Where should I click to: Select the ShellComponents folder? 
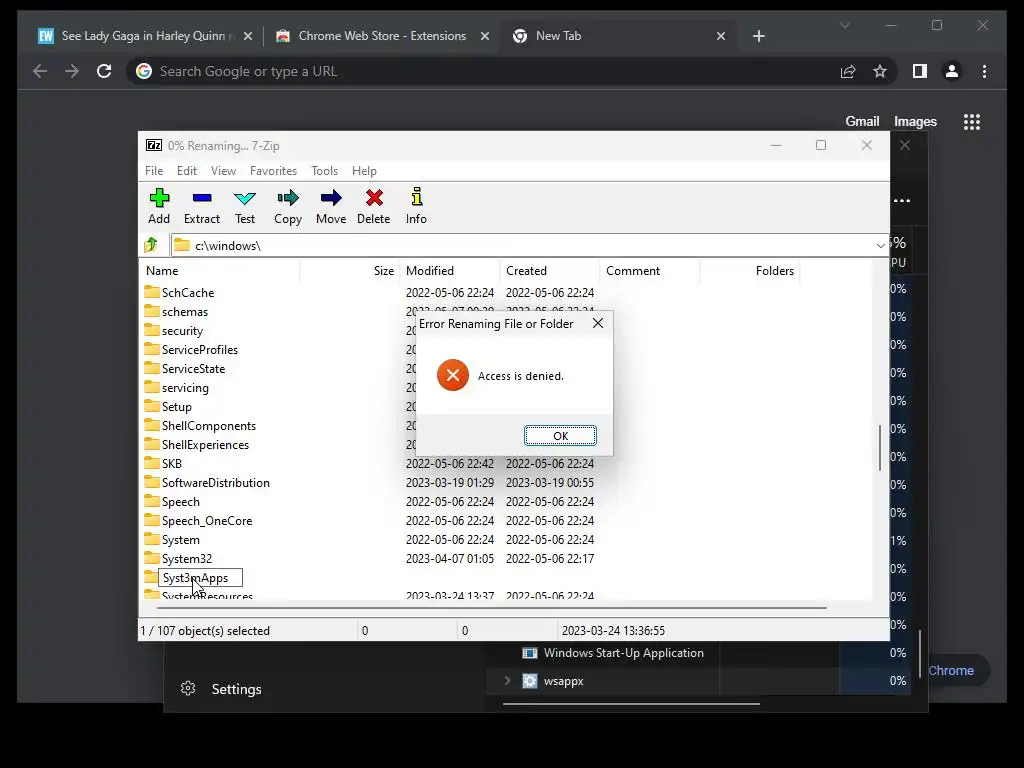209,426
